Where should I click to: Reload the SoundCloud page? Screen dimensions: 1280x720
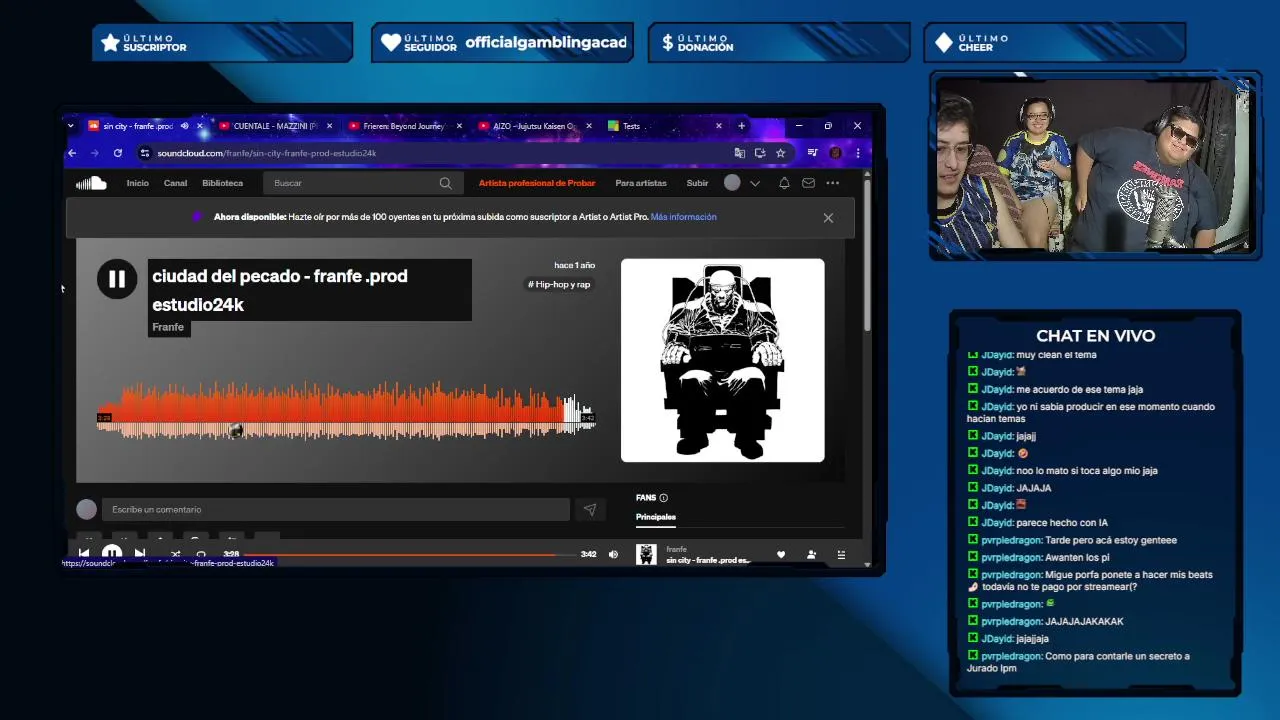[x=117, y=153]
